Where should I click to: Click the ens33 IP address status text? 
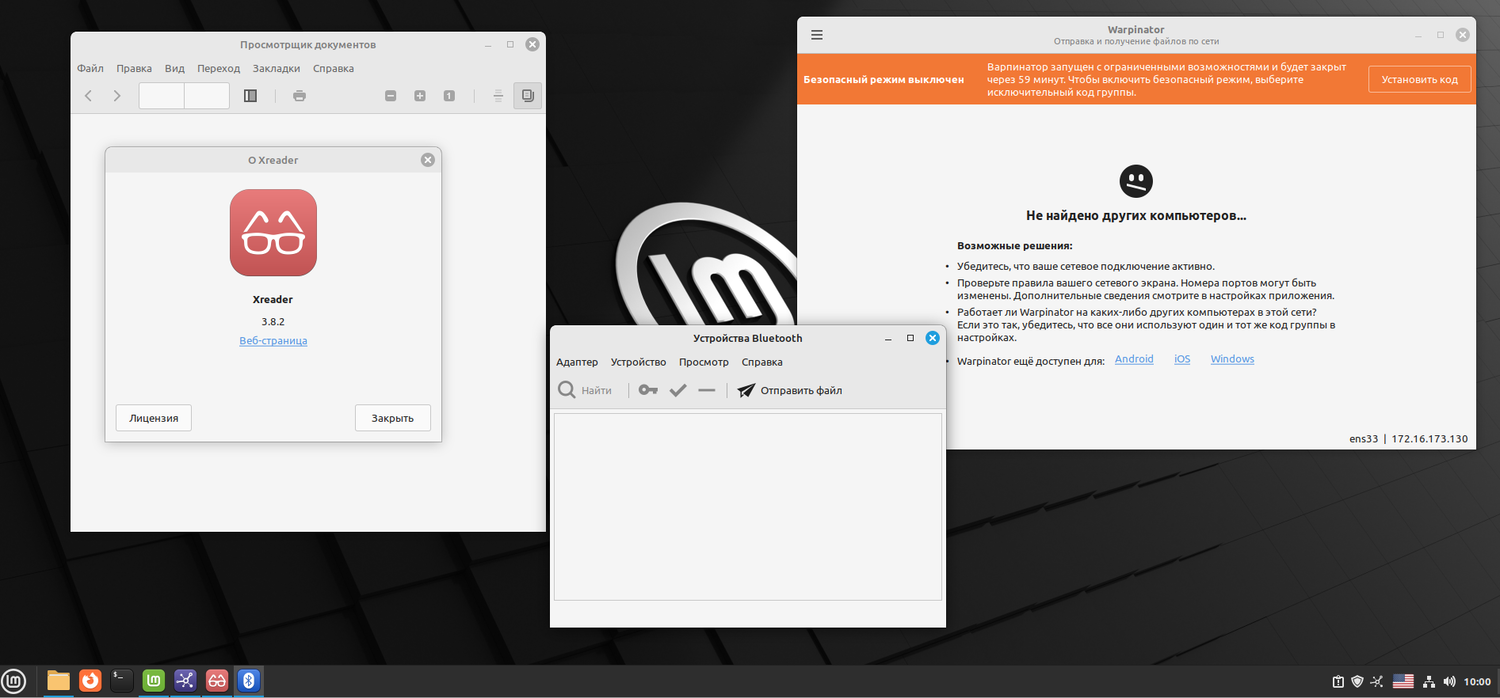pyautogui.click(x=1408, y=439)
